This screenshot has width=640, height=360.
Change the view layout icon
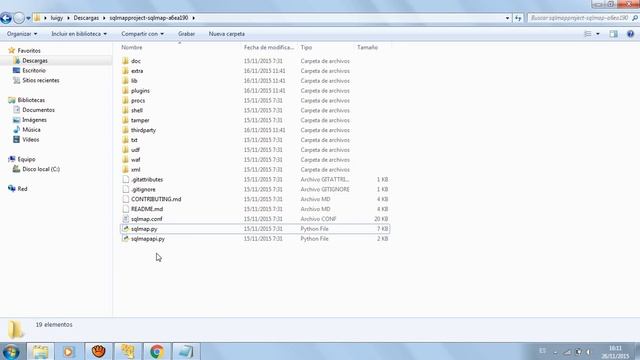pyautogui.click(x=588, y=34)
